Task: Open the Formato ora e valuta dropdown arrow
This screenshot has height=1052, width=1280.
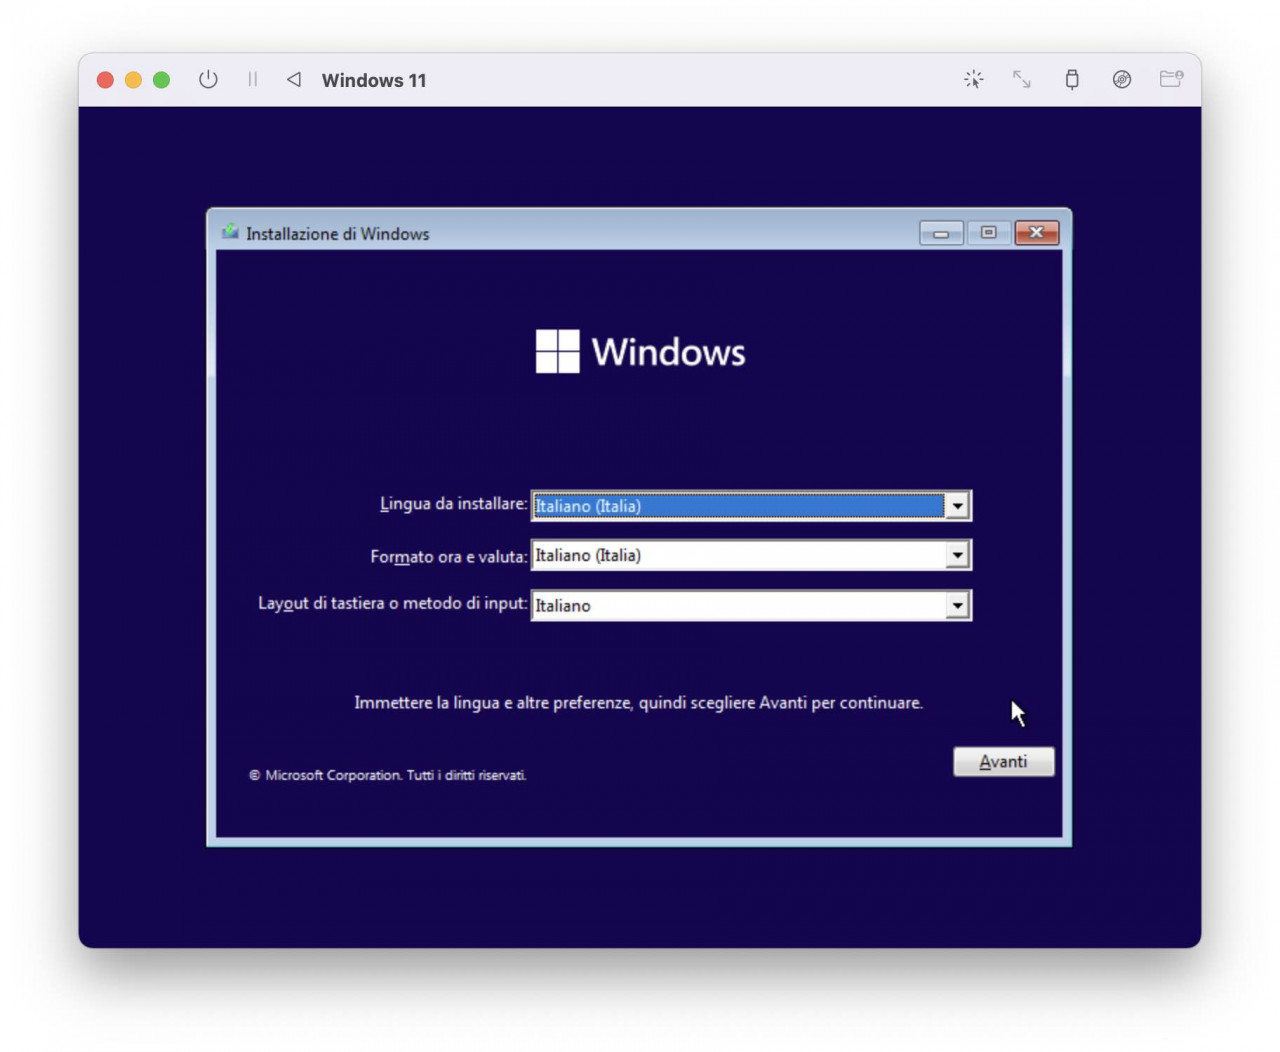Action: (x=957, y=555)
